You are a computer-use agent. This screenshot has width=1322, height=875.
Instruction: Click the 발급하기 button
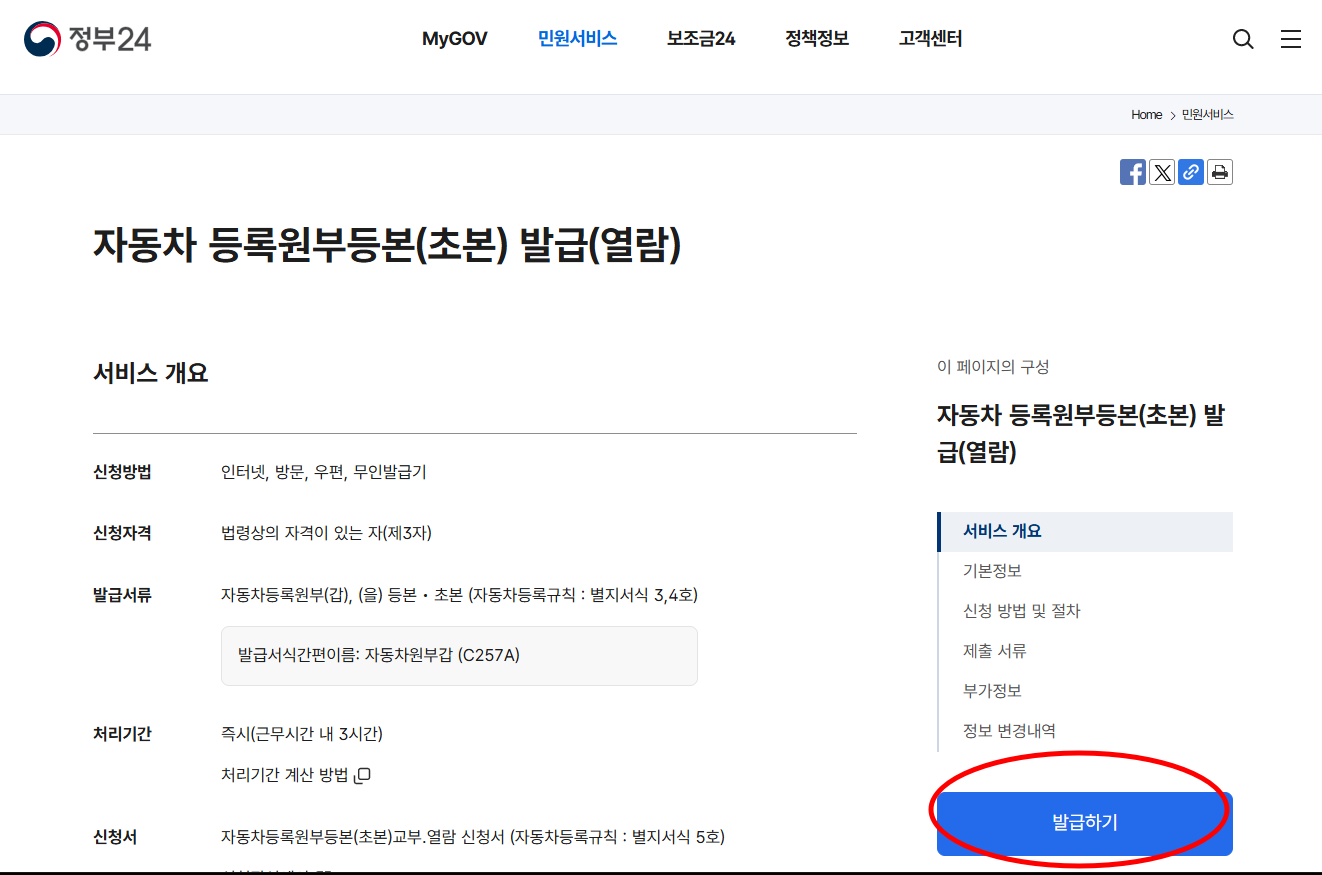click(1085, 824)
